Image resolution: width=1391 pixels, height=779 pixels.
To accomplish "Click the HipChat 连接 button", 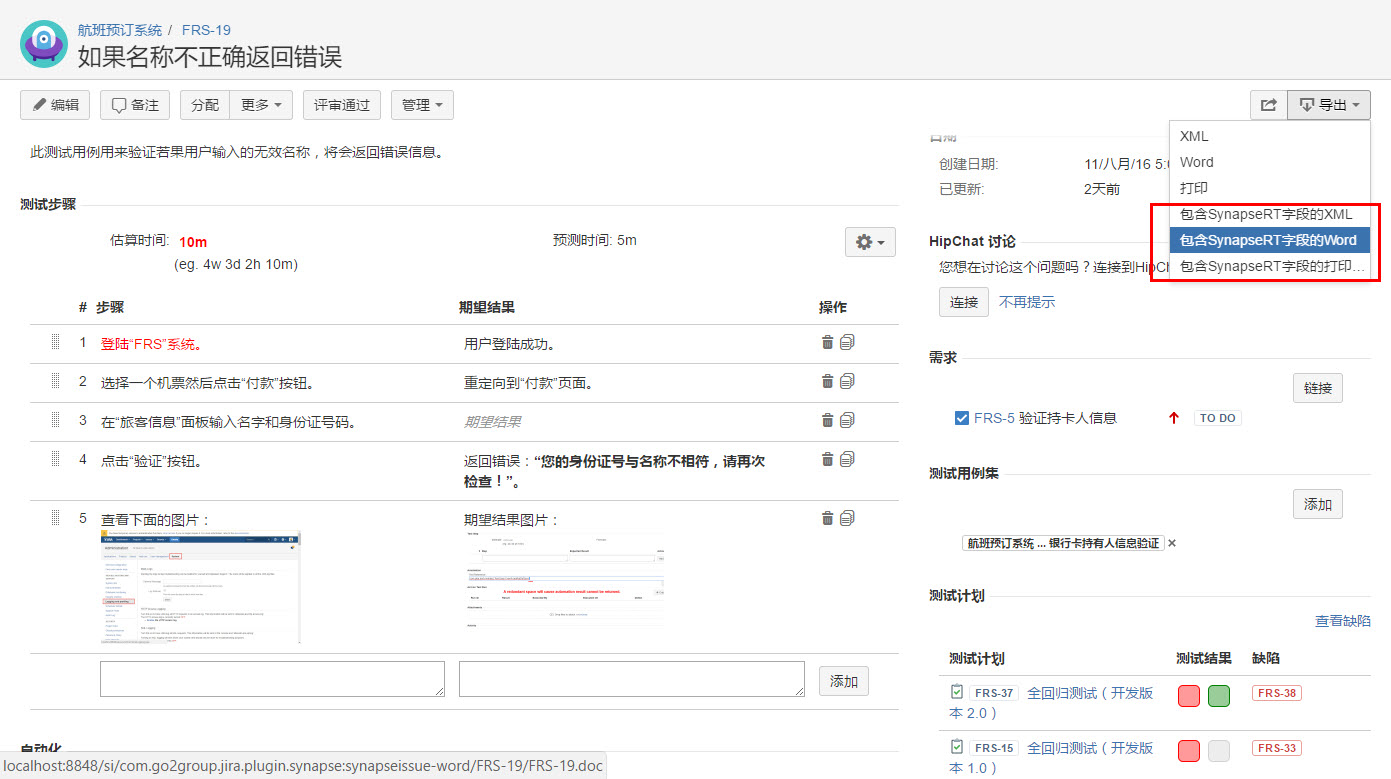I will tap(964, 302).
